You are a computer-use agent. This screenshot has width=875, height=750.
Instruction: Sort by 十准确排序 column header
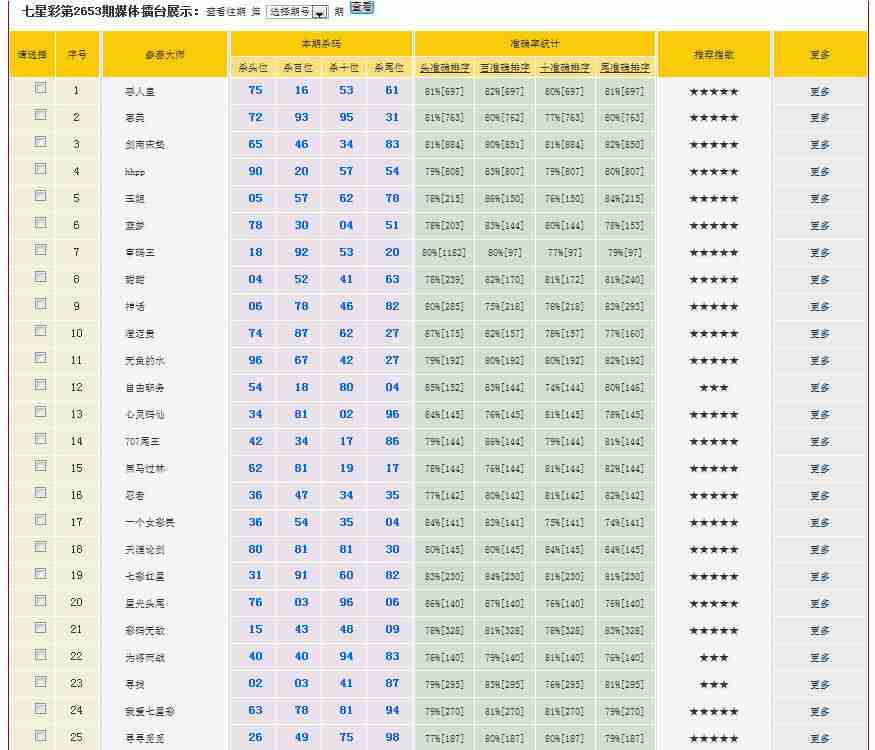coord(564,68)
